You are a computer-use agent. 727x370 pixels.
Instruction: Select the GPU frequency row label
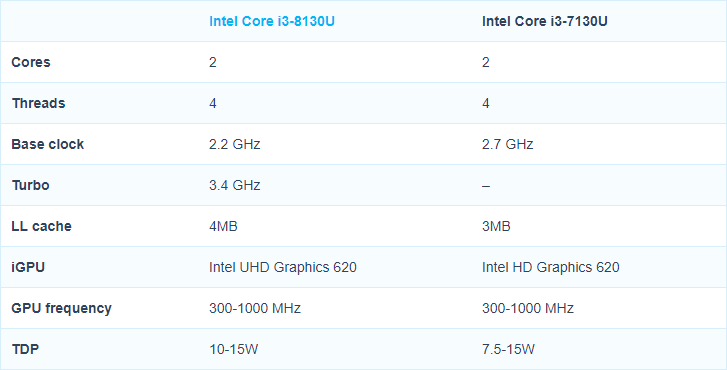click(62, 308)
